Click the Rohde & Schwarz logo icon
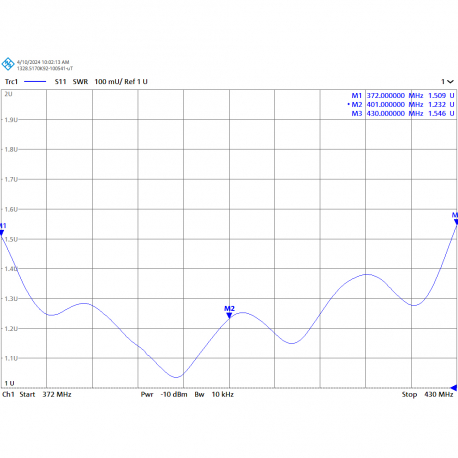Screen dimensions: 458x458 click(x=8, y=64)
